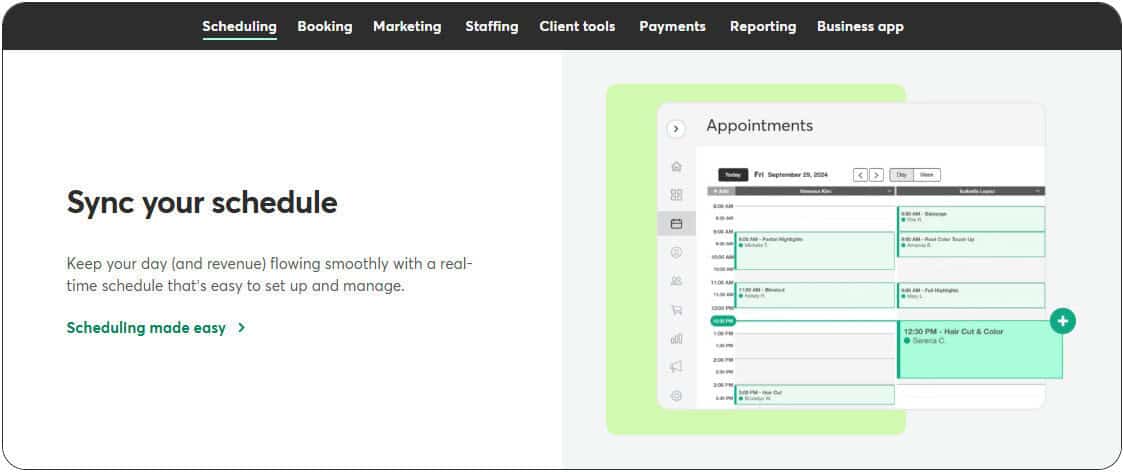1123x472 pixels.
Task: Click the Home icon in the sidebar
Action: pyautogui.click(x=676, y=166)
